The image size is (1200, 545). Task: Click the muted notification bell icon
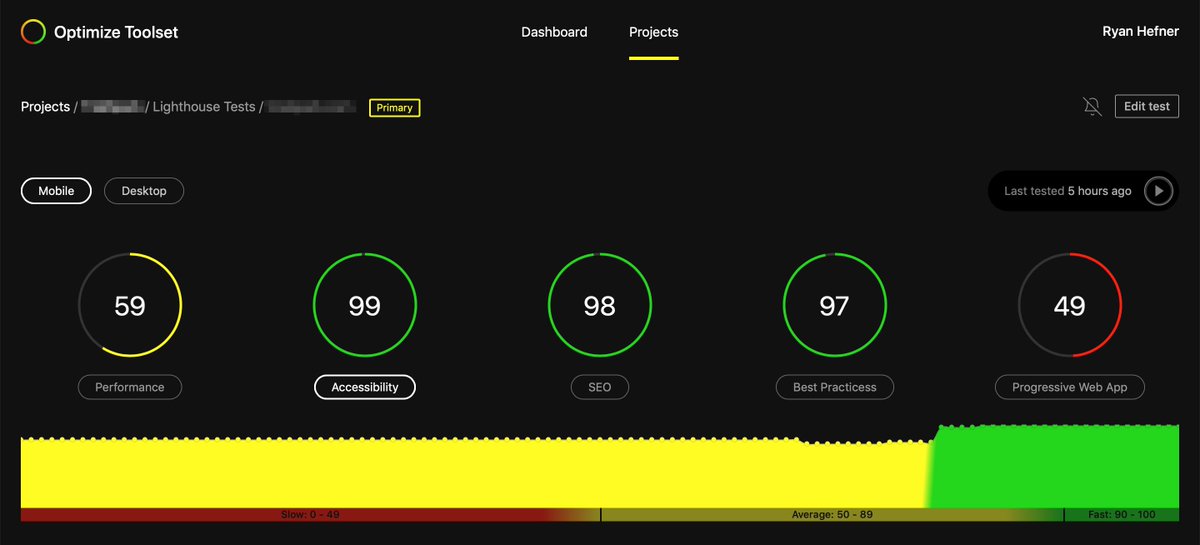pos(1093,107)
